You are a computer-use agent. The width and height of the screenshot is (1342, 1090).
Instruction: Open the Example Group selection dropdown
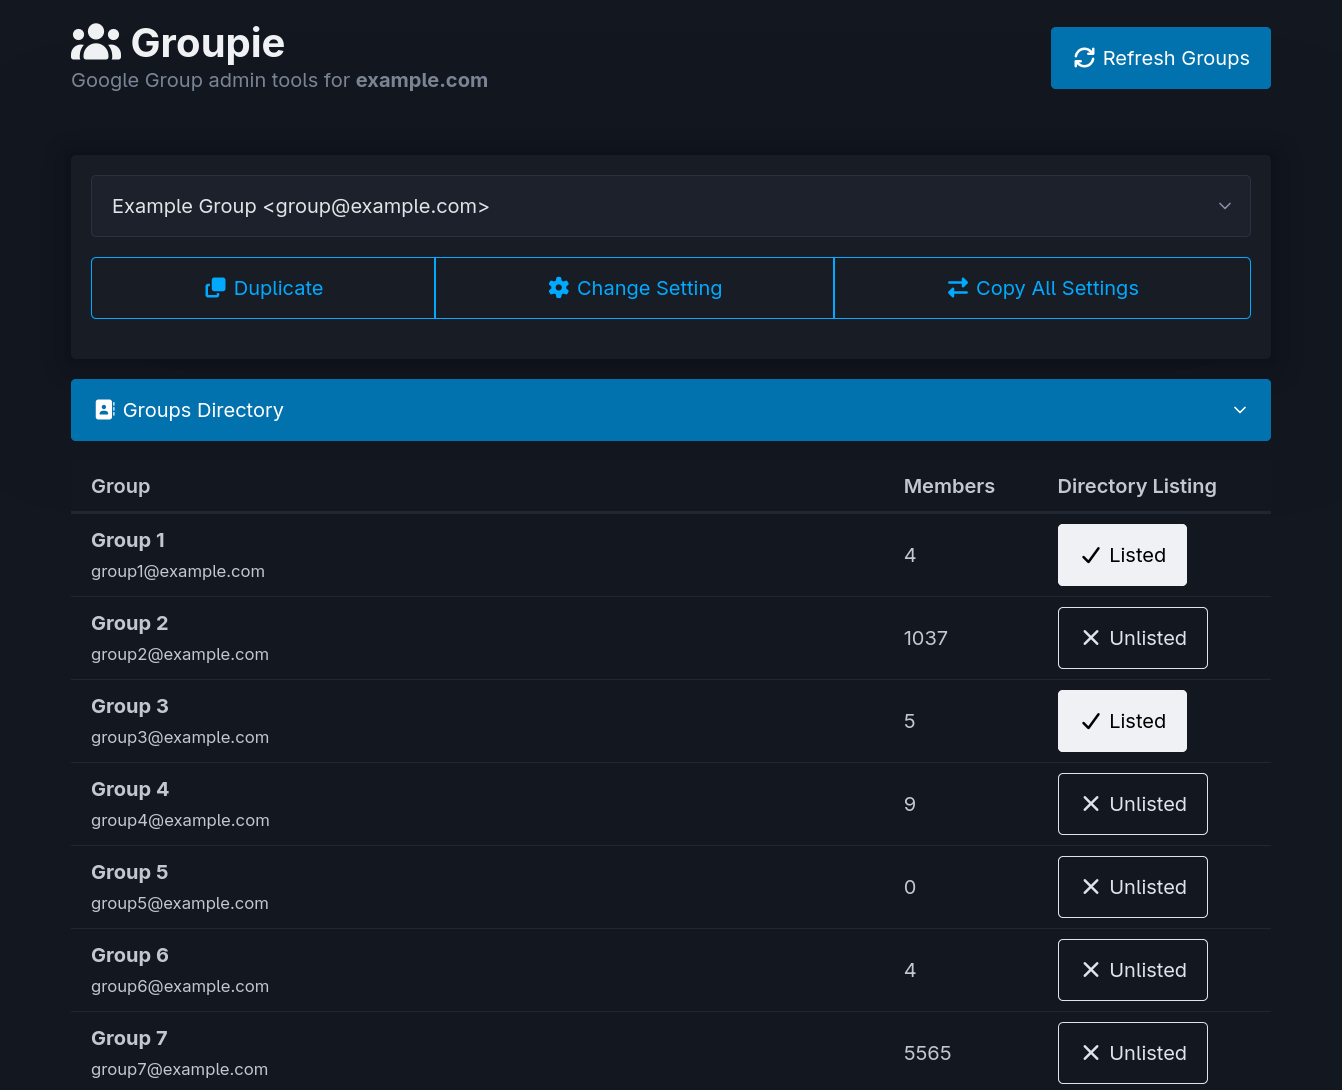[x=671, y=206]
